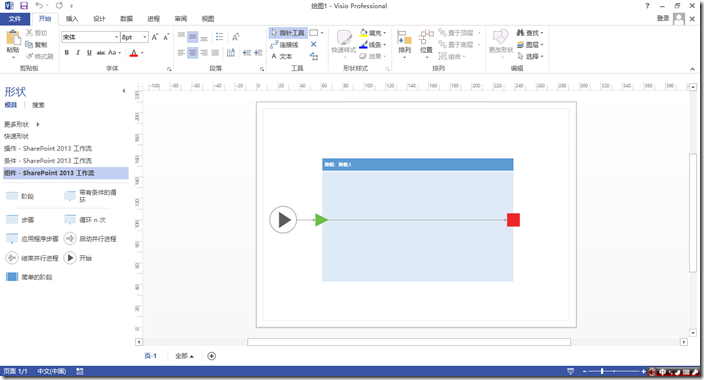Viewport: 704px width, 380px height.
Task: Toggle align bottom vertical alignment
Action: pyautogui.click(x=204, y=38)
